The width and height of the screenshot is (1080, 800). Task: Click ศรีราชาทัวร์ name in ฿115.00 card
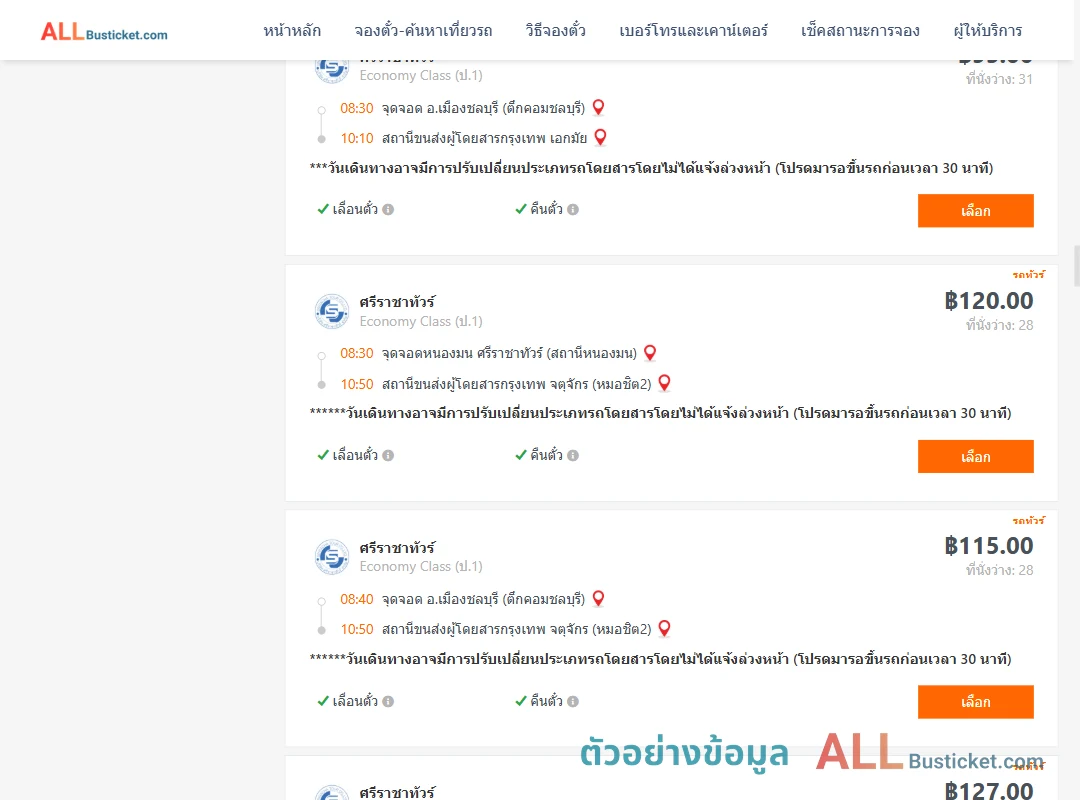click(x=397, y=548)
